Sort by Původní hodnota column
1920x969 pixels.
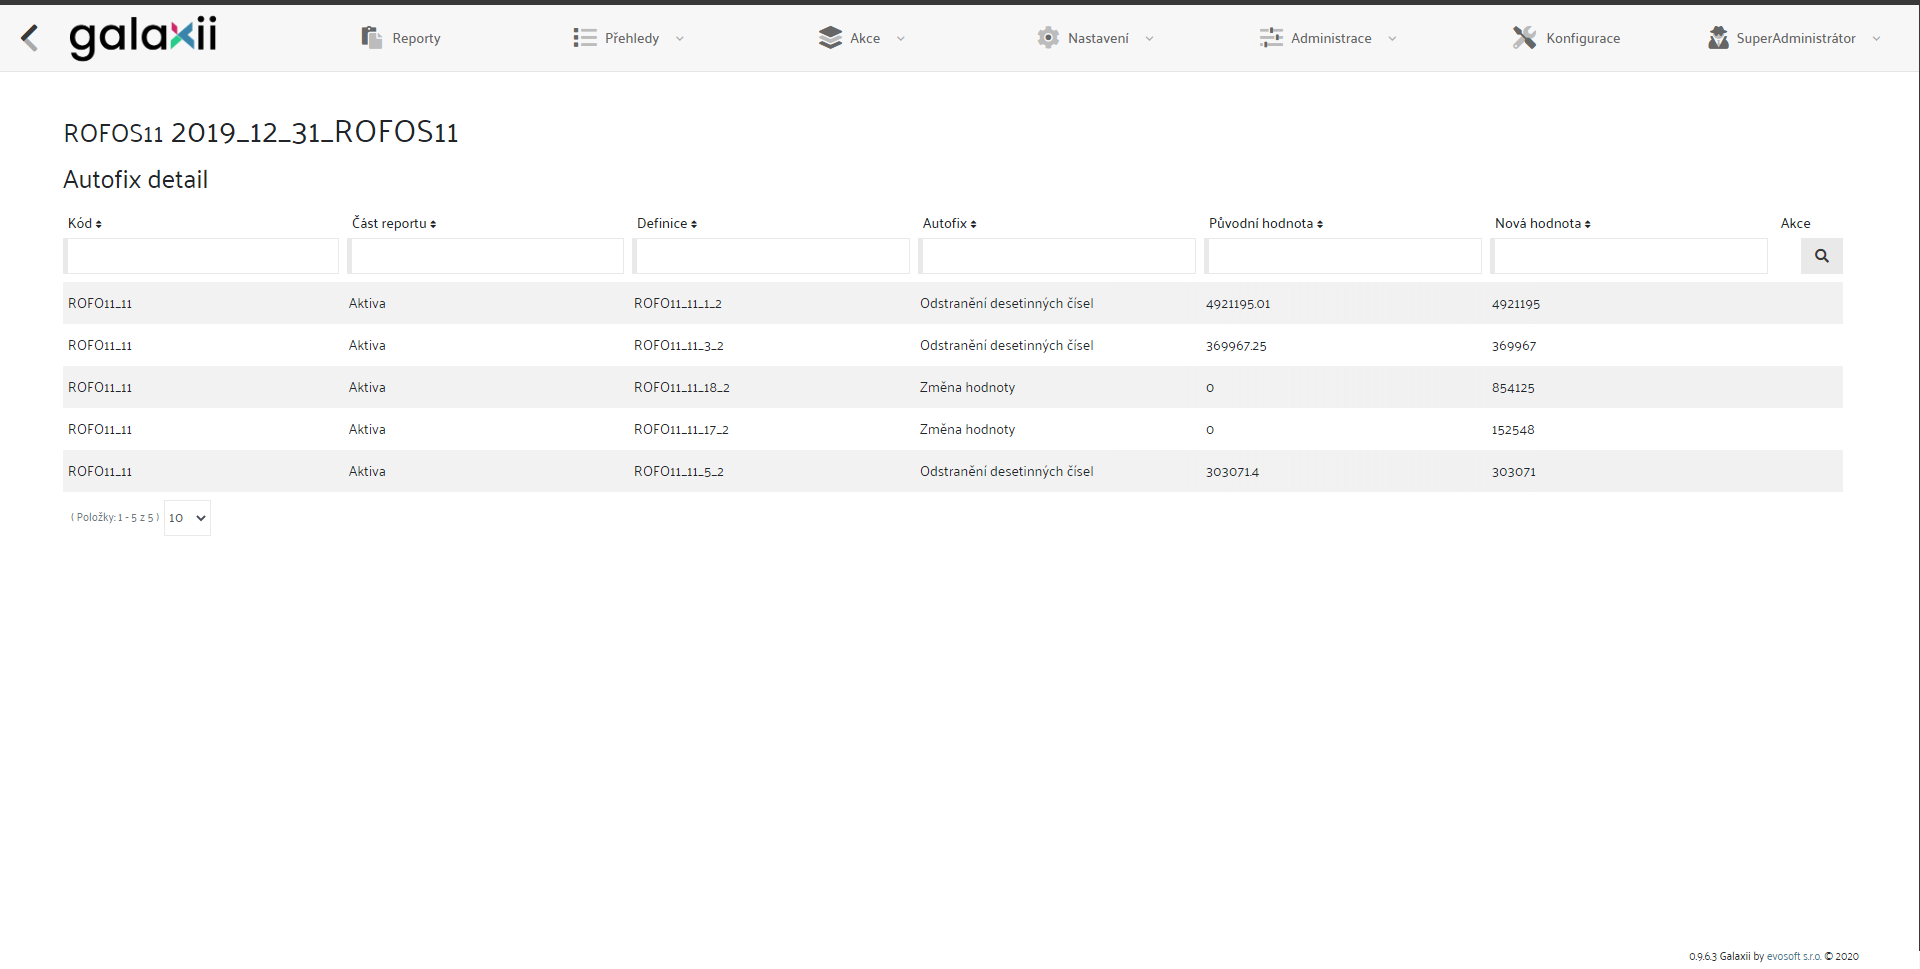pyautogui.click(x=1266, y=223)
